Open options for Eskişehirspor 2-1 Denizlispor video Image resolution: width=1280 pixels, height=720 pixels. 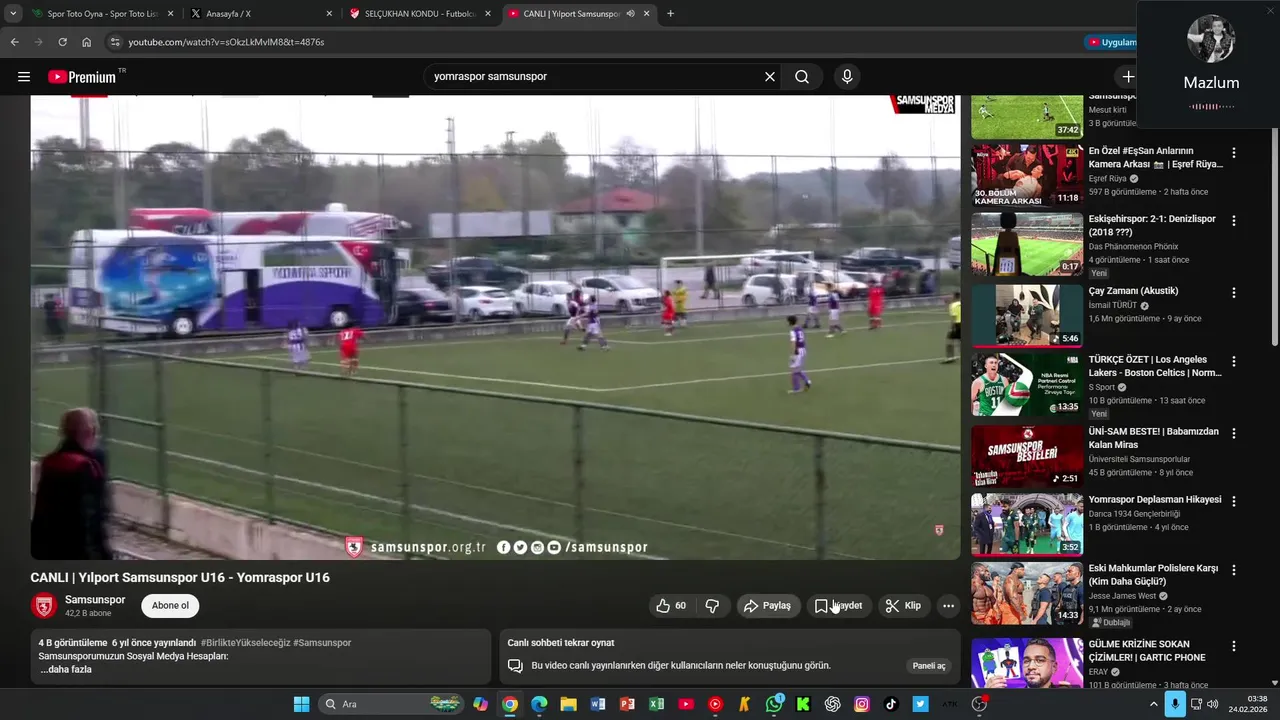click(x=1234, y=221)
